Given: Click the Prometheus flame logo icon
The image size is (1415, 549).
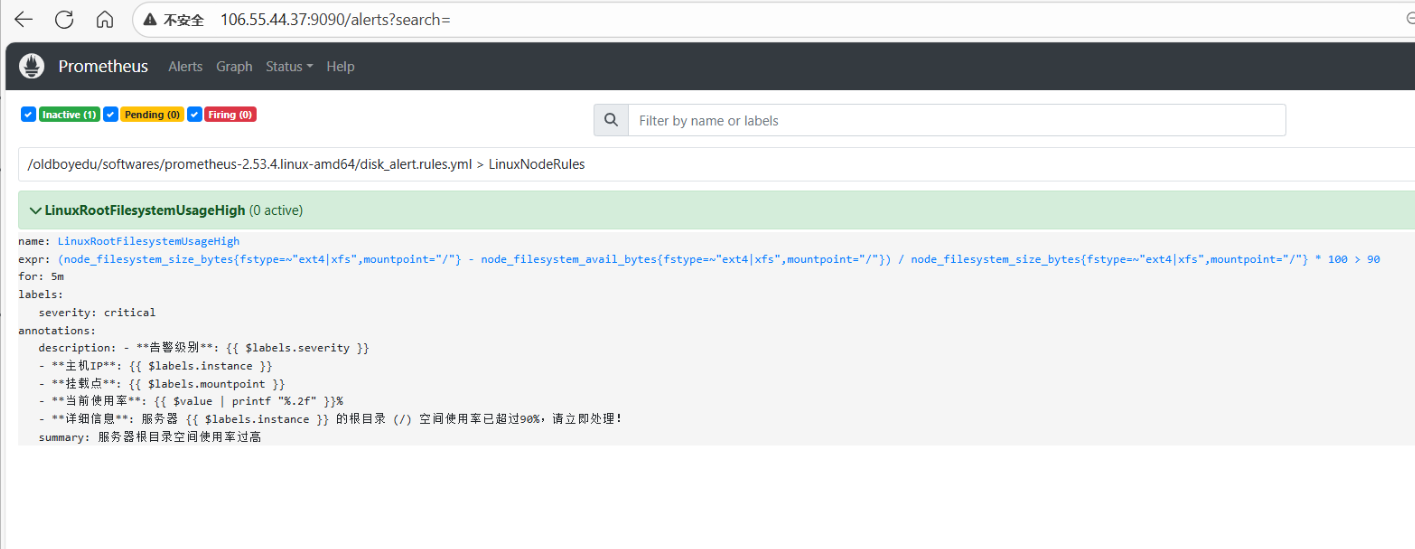Looking at the screenshot, I should click(x=31, y=67).
